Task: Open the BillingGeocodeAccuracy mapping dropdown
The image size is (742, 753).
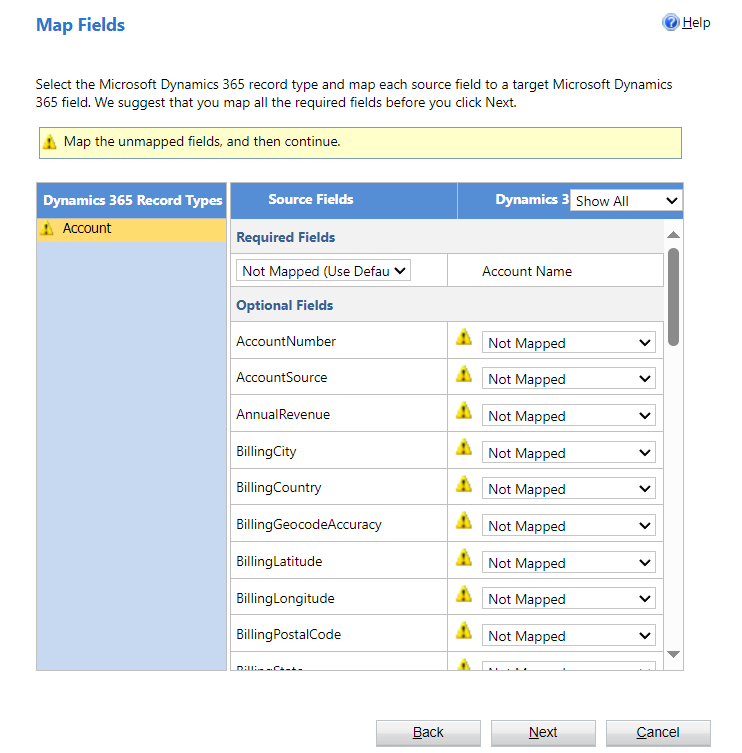Action: click(569, 525)
